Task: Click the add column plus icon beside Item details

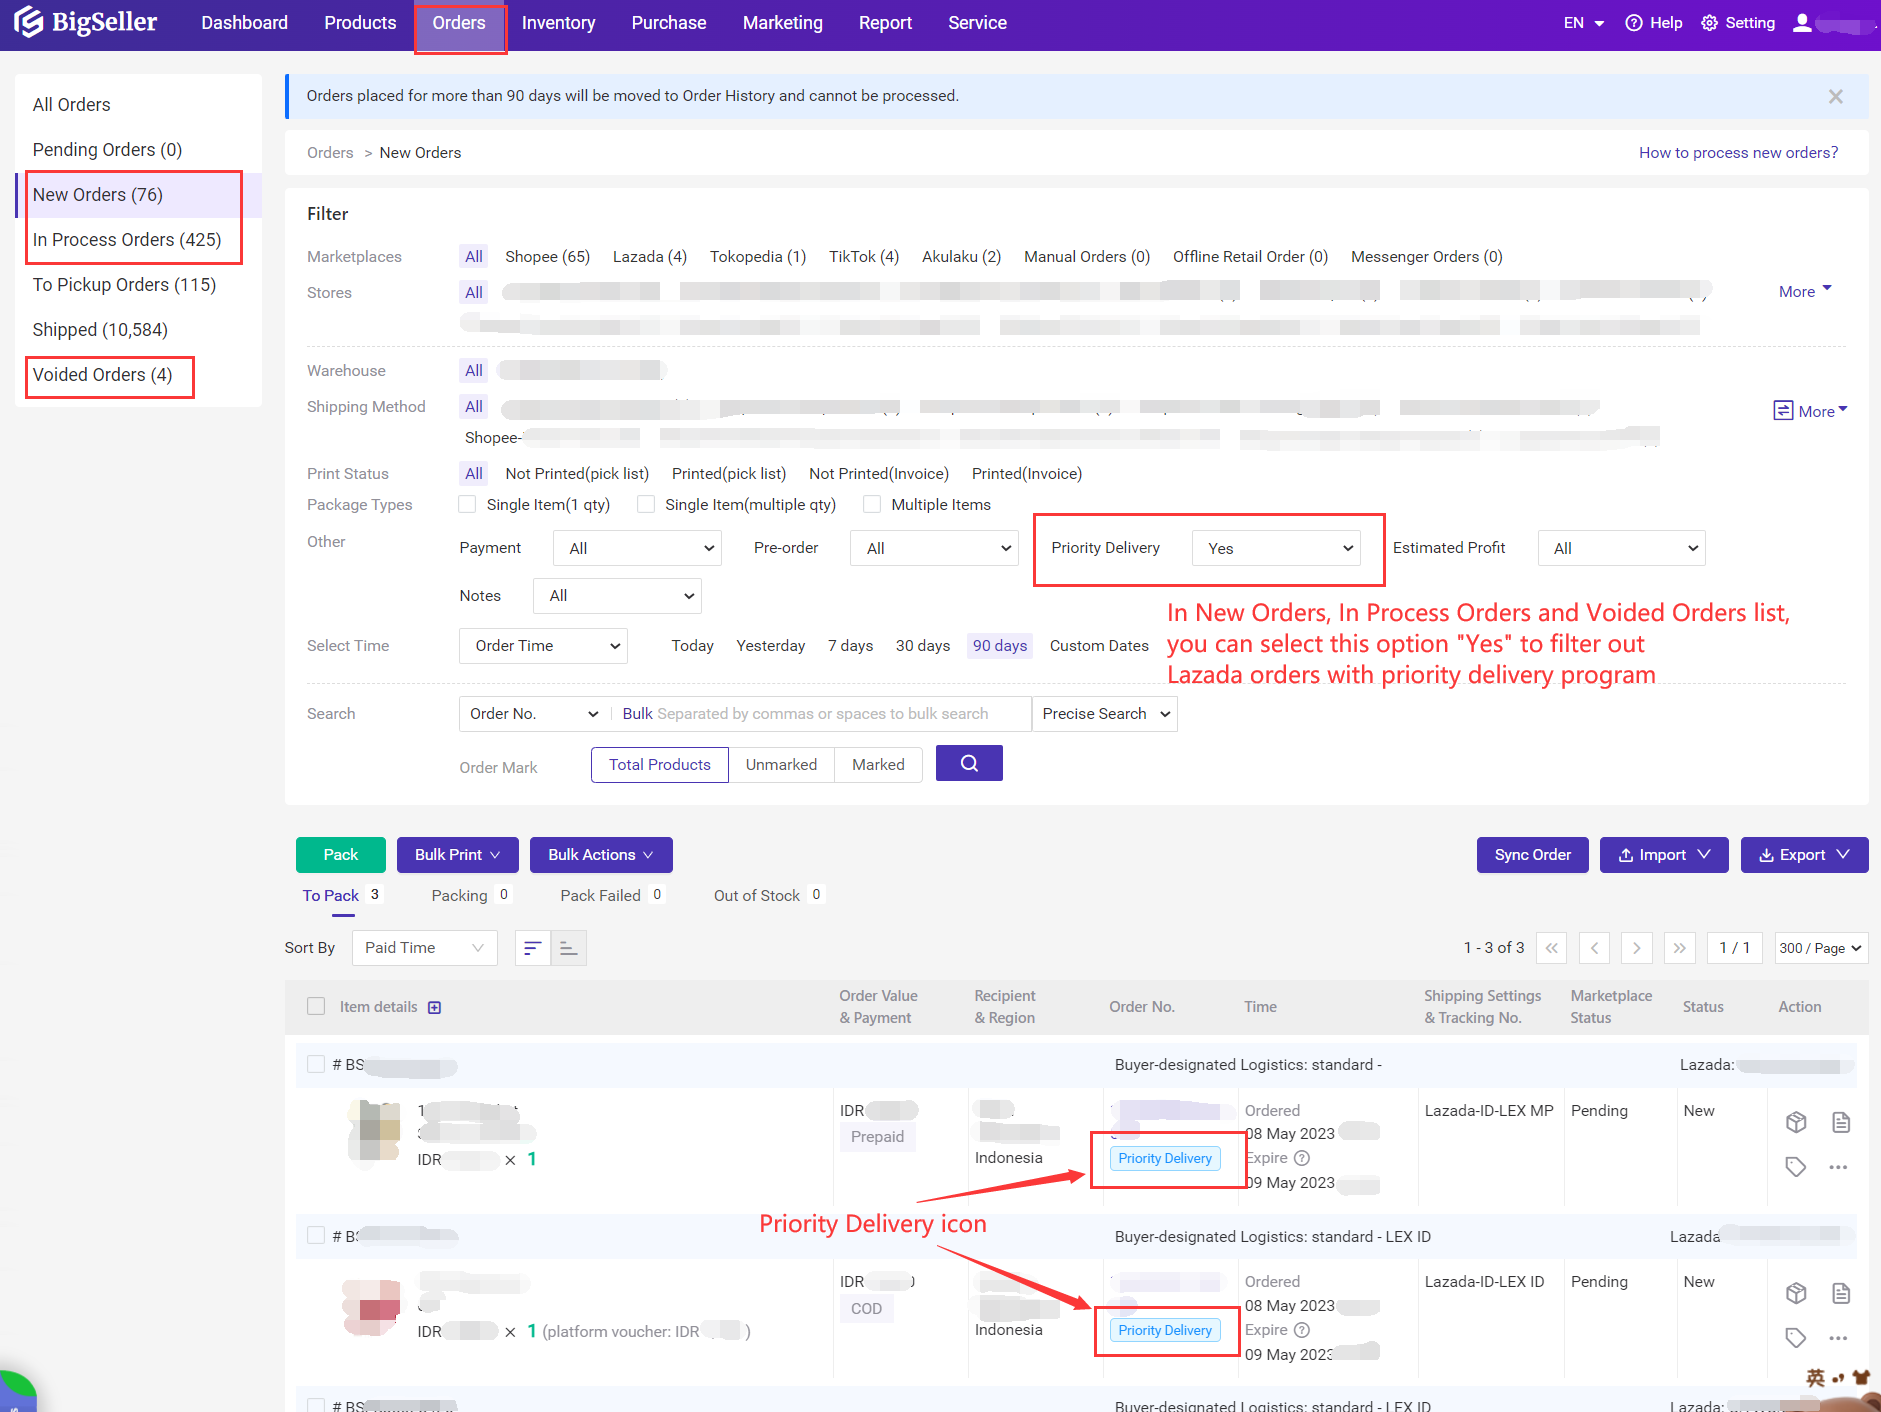Action: tap(434, 1007)
